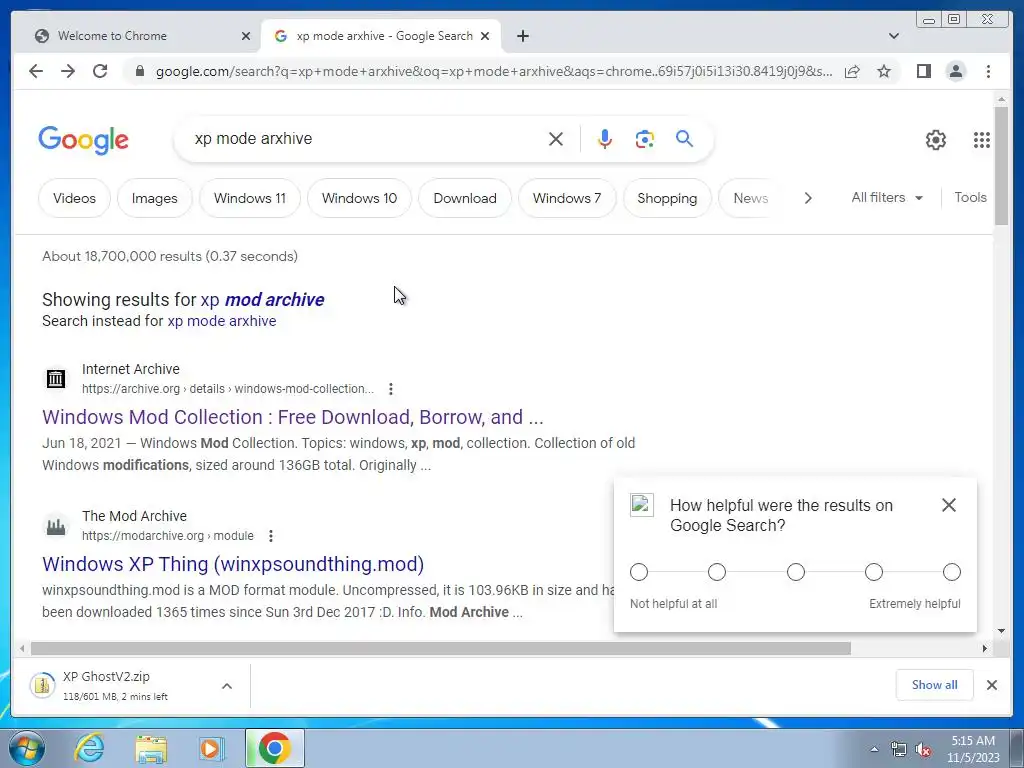Screen dimensions: 1024x768
Task: Open Google apps grid
Action: 982,140
